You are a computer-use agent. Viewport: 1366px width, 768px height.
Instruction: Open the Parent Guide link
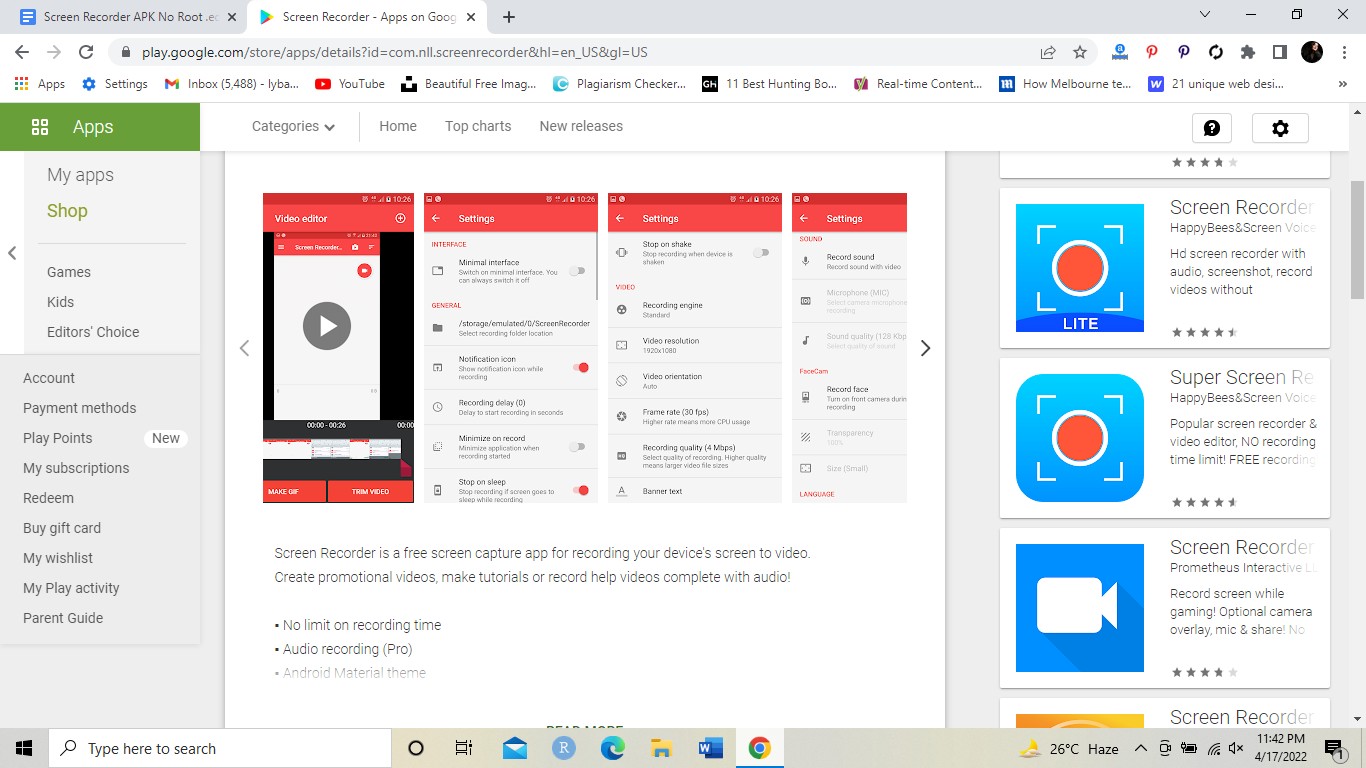[x=63, y=618]
